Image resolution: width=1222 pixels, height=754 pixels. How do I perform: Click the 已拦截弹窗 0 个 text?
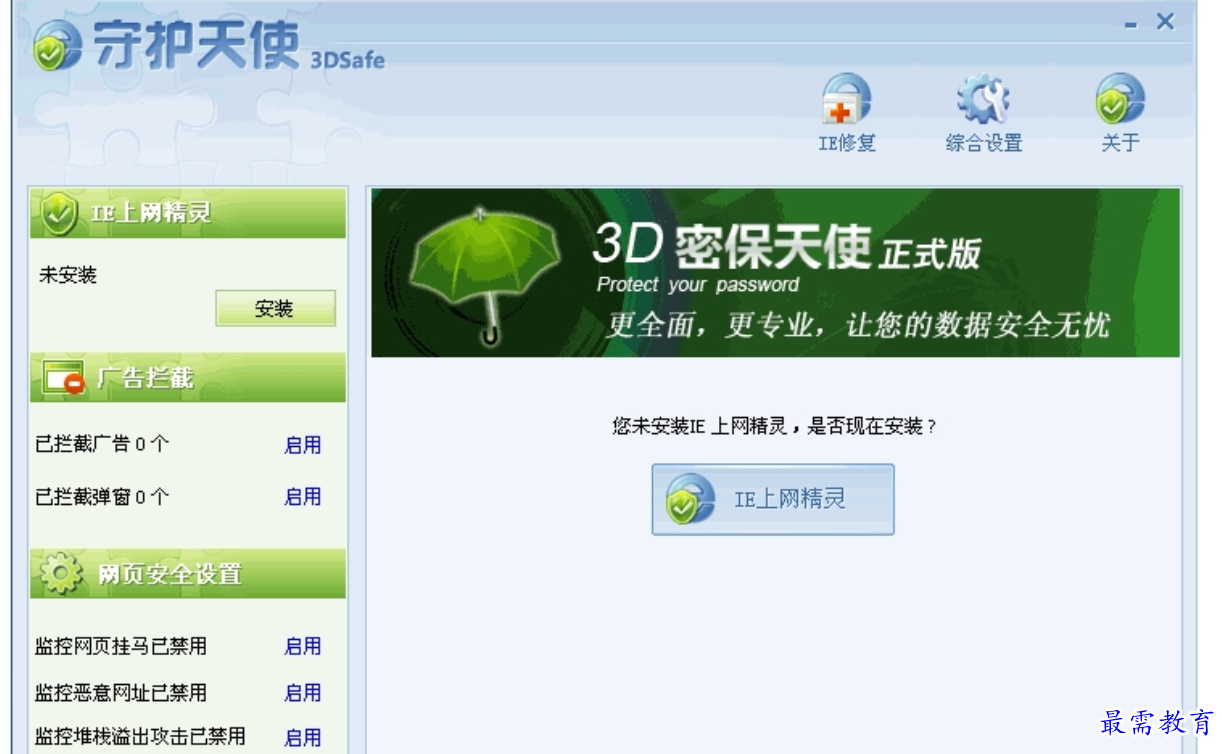tap(102, 496)
